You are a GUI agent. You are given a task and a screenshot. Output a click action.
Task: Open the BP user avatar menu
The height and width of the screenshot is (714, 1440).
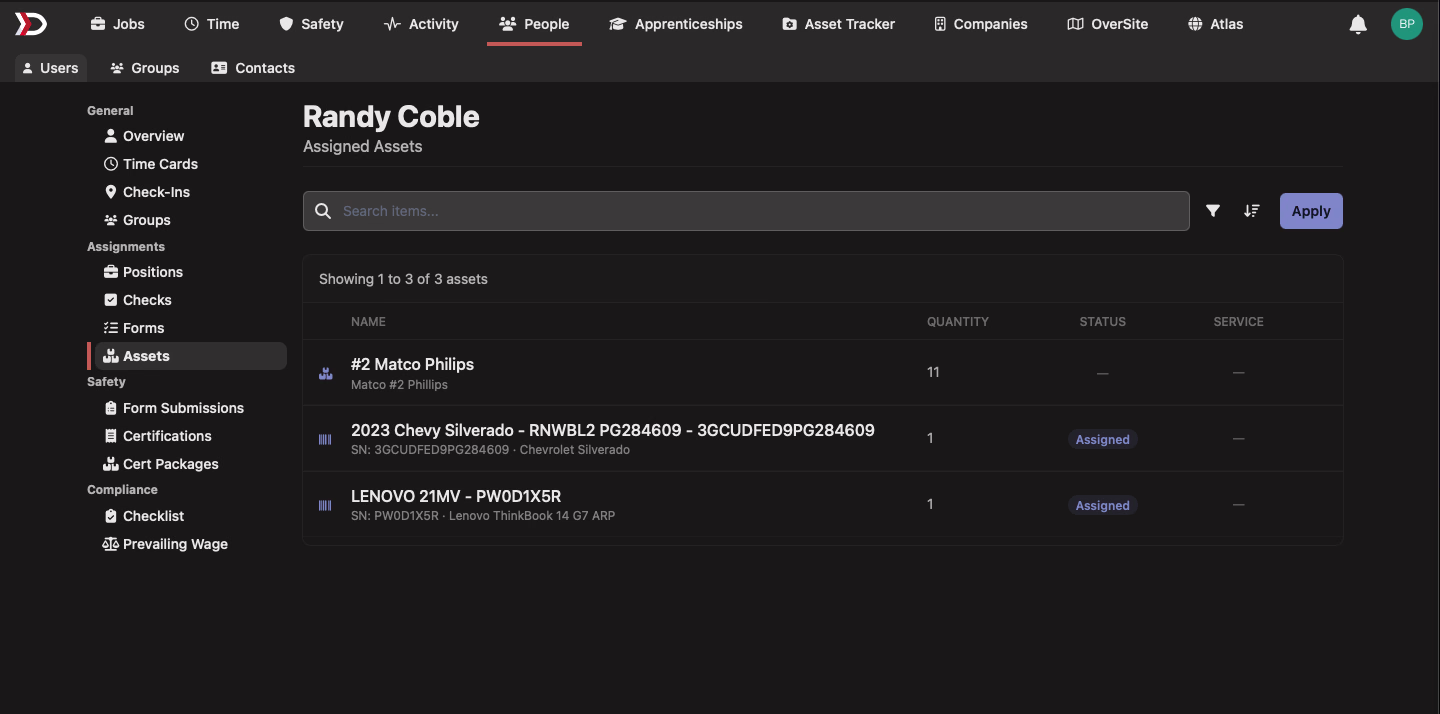(x=1406, y=24)
